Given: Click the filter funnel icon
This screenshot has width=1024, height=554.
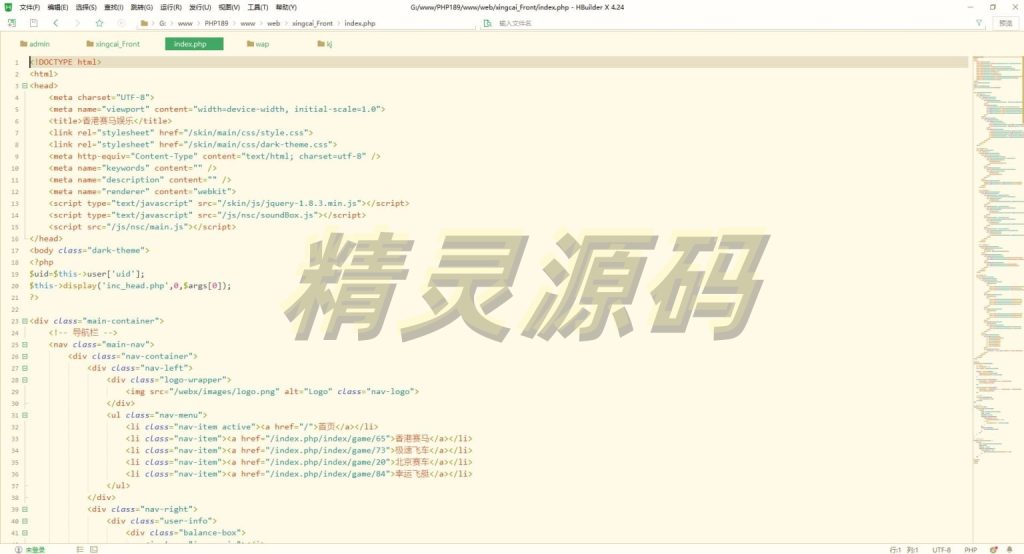Looking at the screenshot, I should (979, 23).
